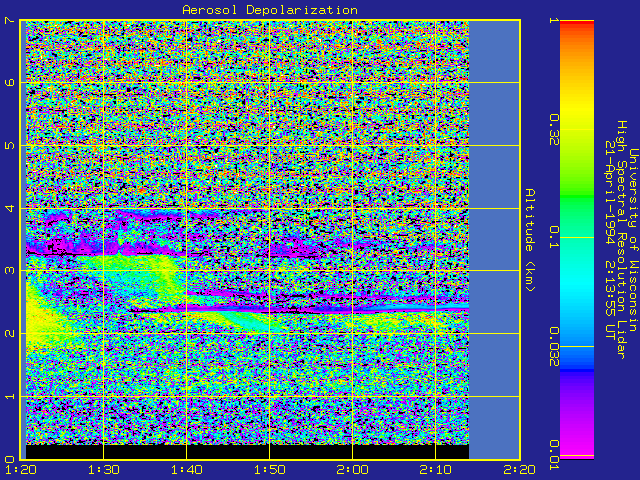Click the colorbar value 0.1 label

[553, 237]
